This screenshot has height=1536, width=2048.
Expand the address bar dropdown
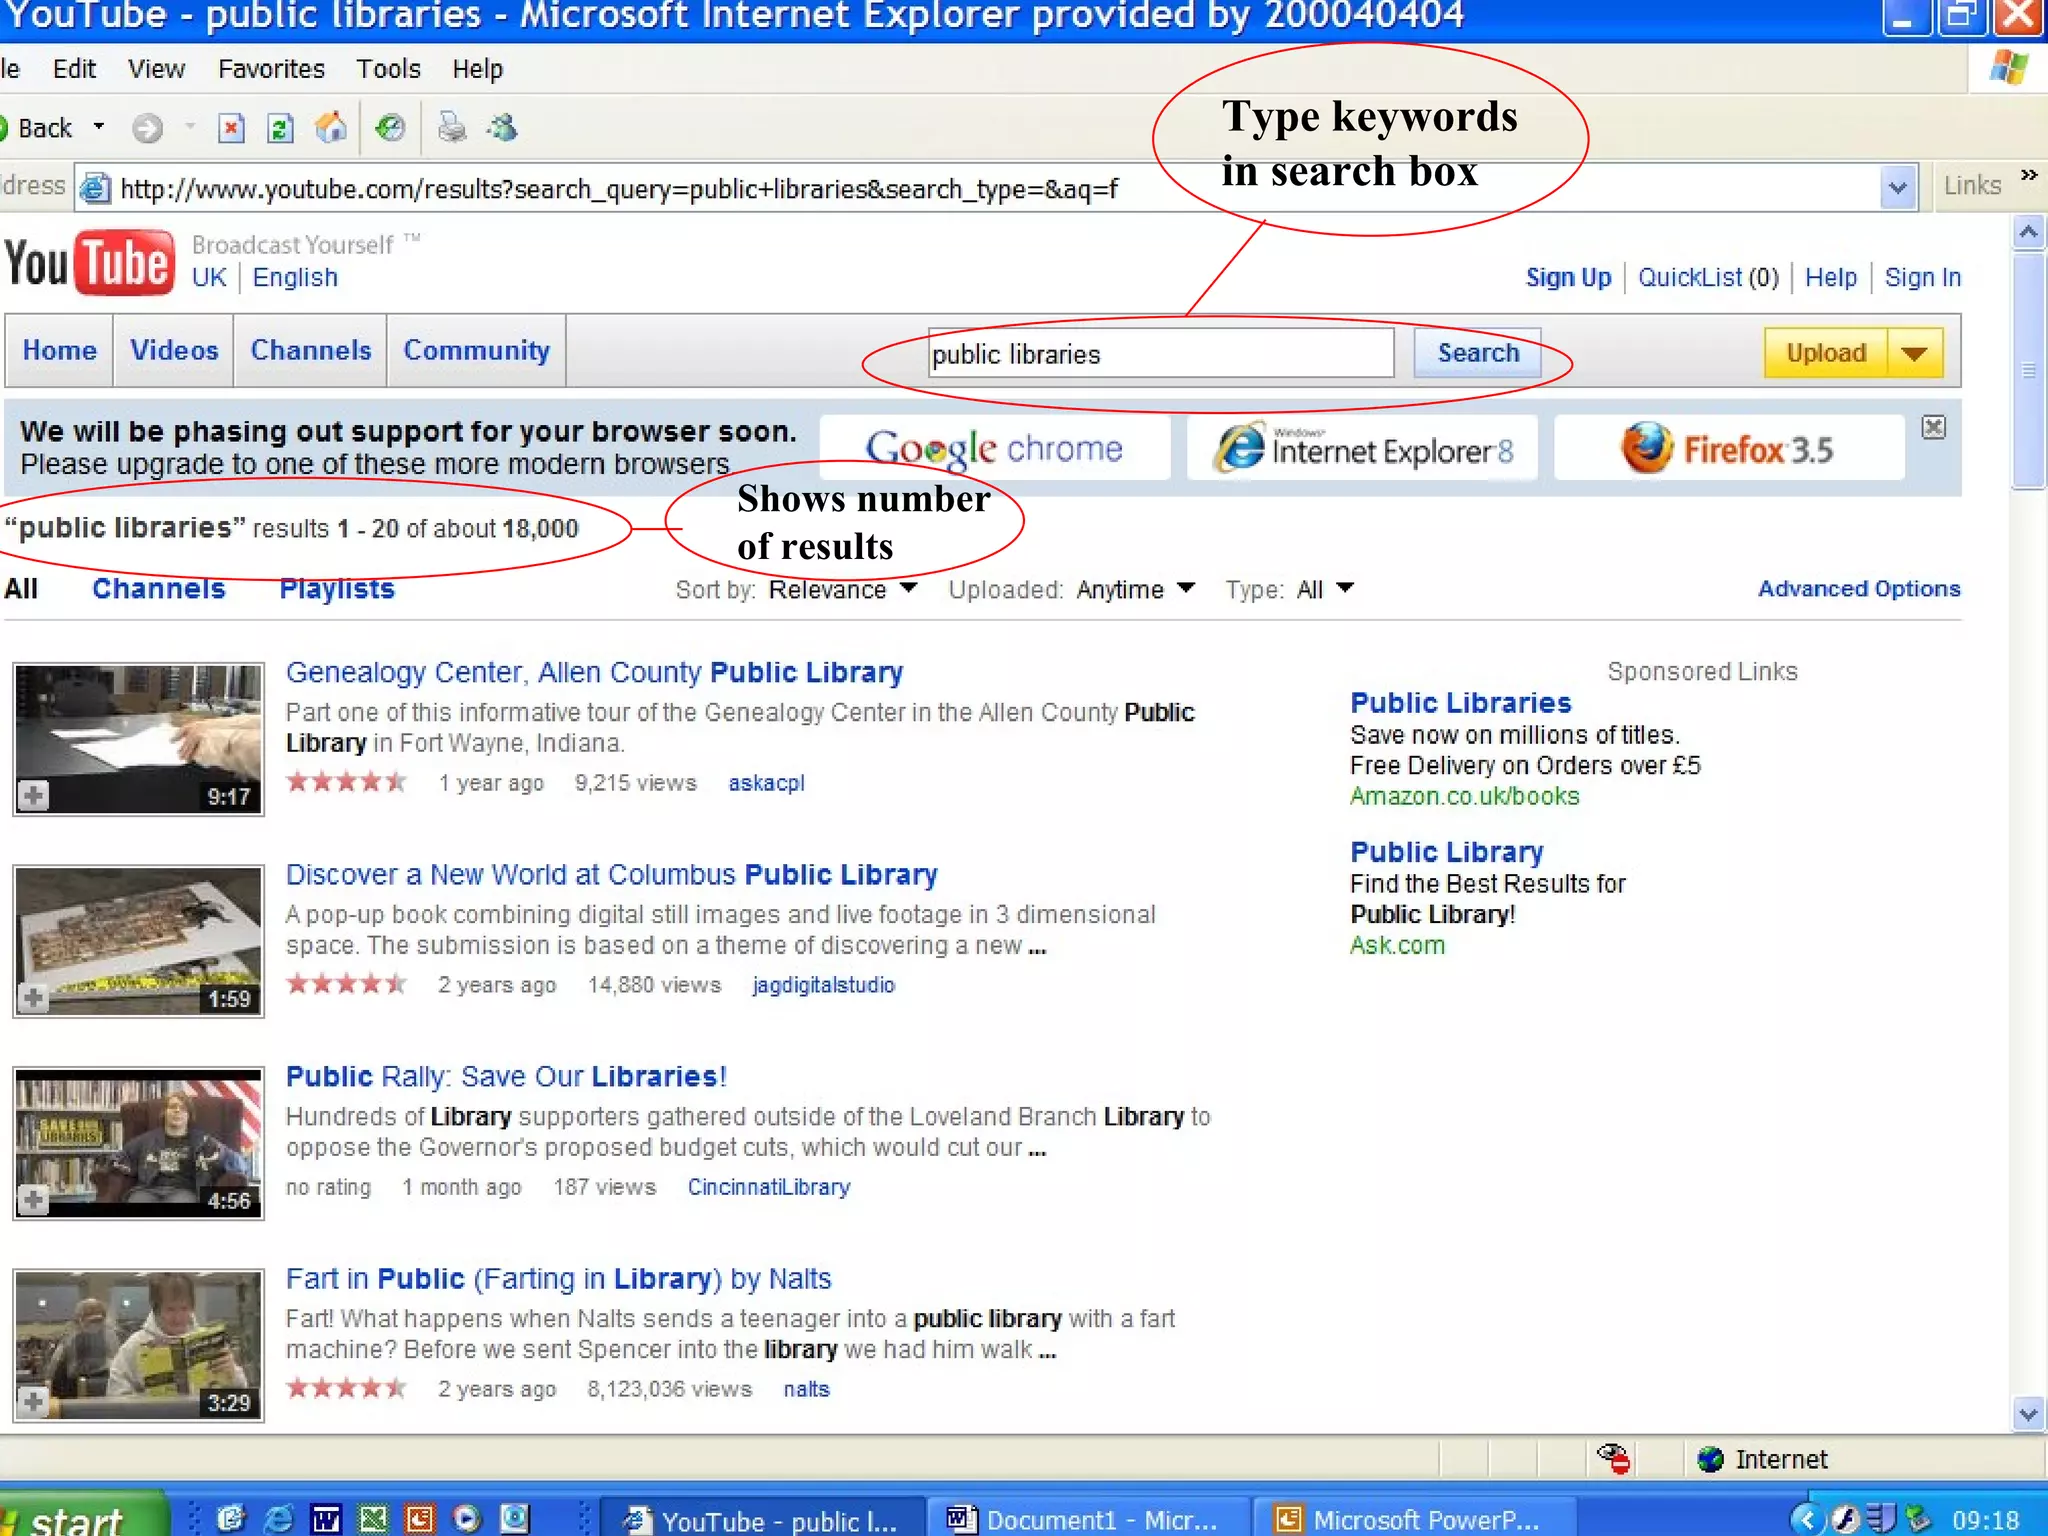(x=1897, y=188)
